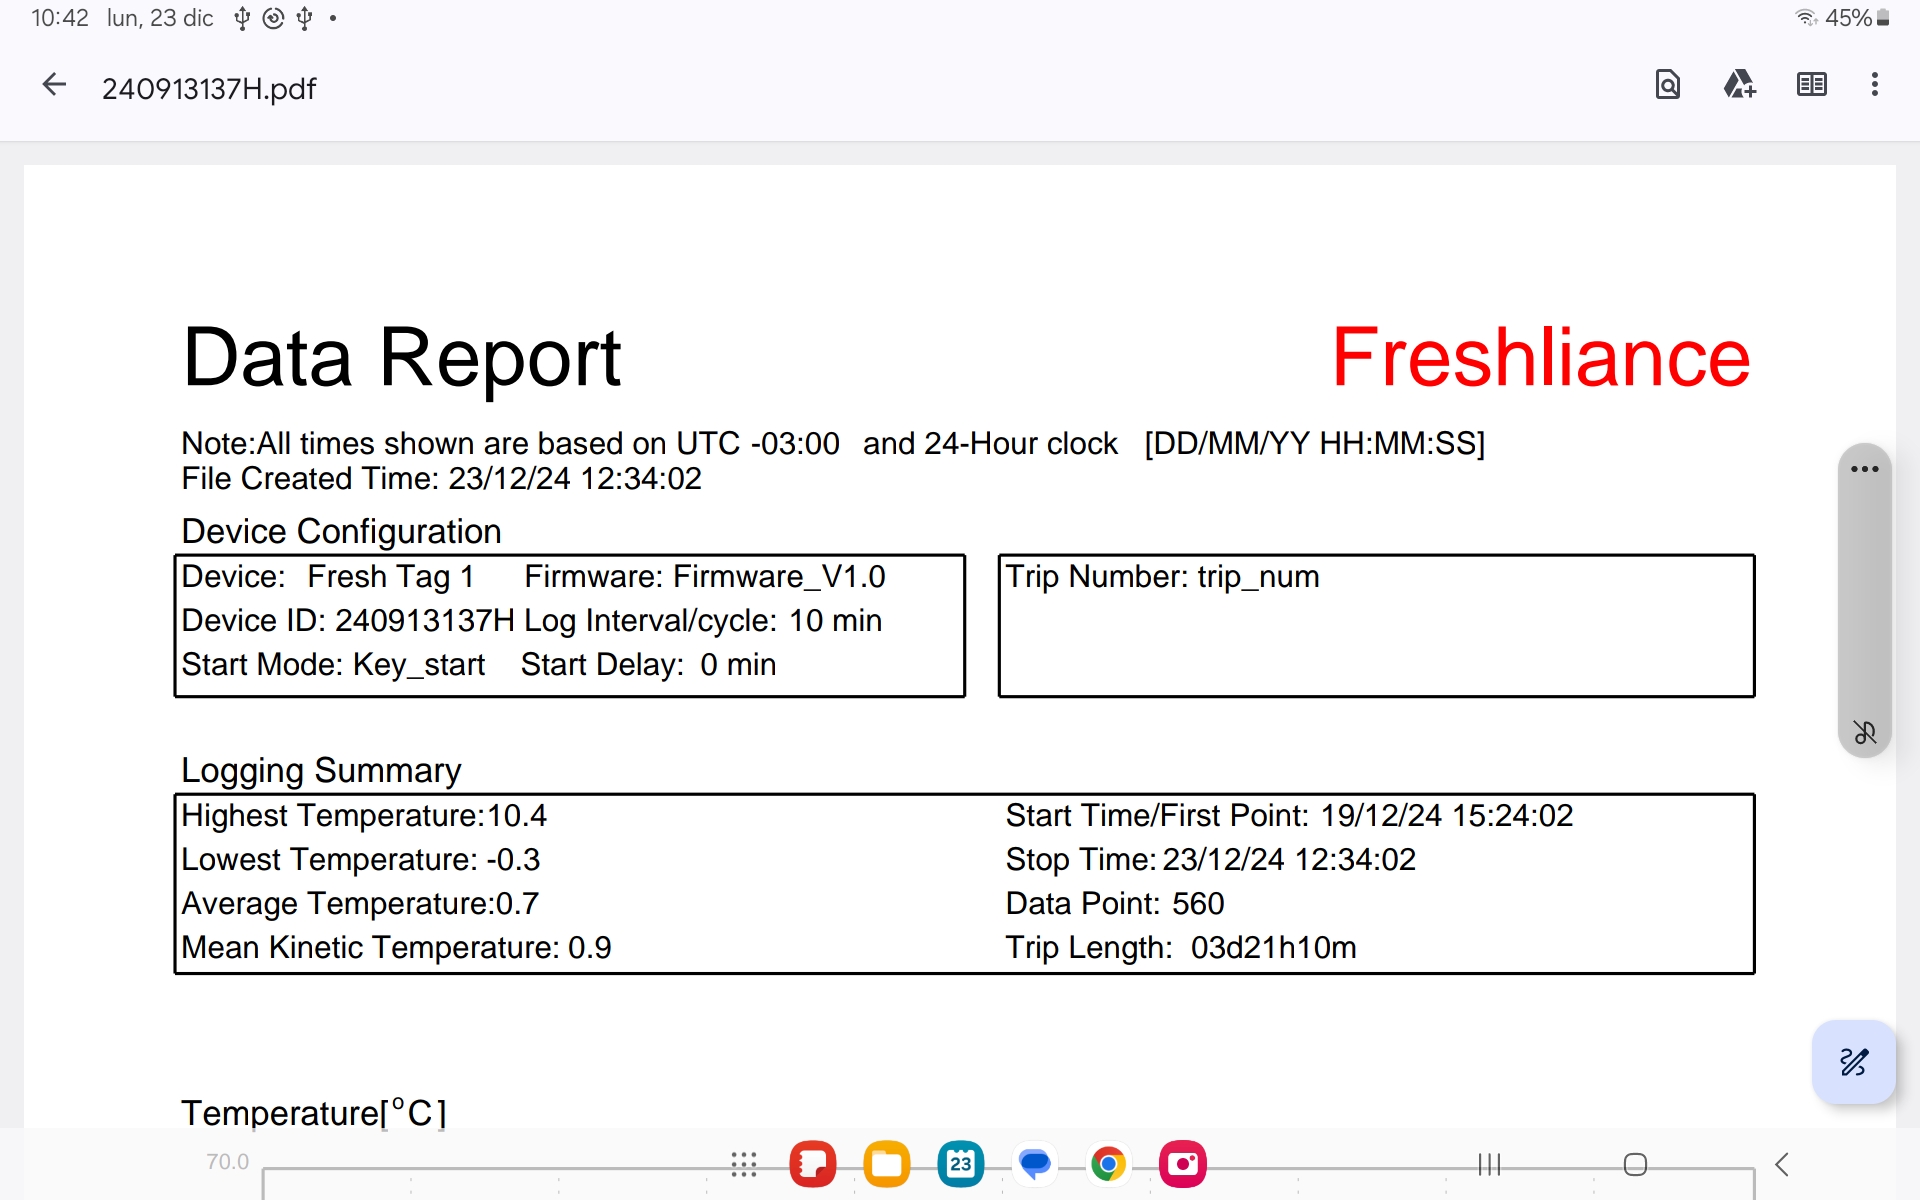Select Start Time/First Point timestamp
1920x1200 pixels.
pos(1289,816)
